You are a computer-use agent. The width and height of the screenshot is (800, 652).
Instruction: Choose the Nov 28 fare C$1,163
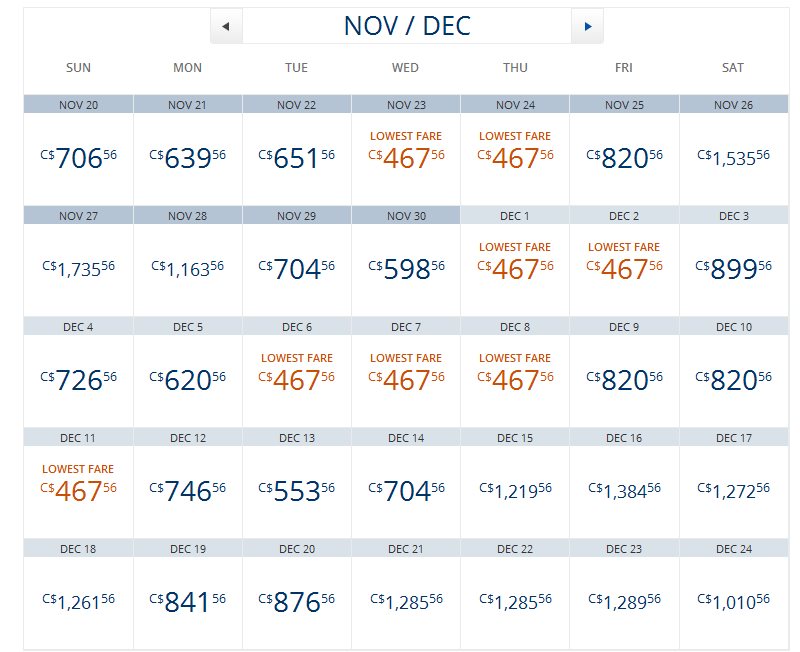(188, 267)
